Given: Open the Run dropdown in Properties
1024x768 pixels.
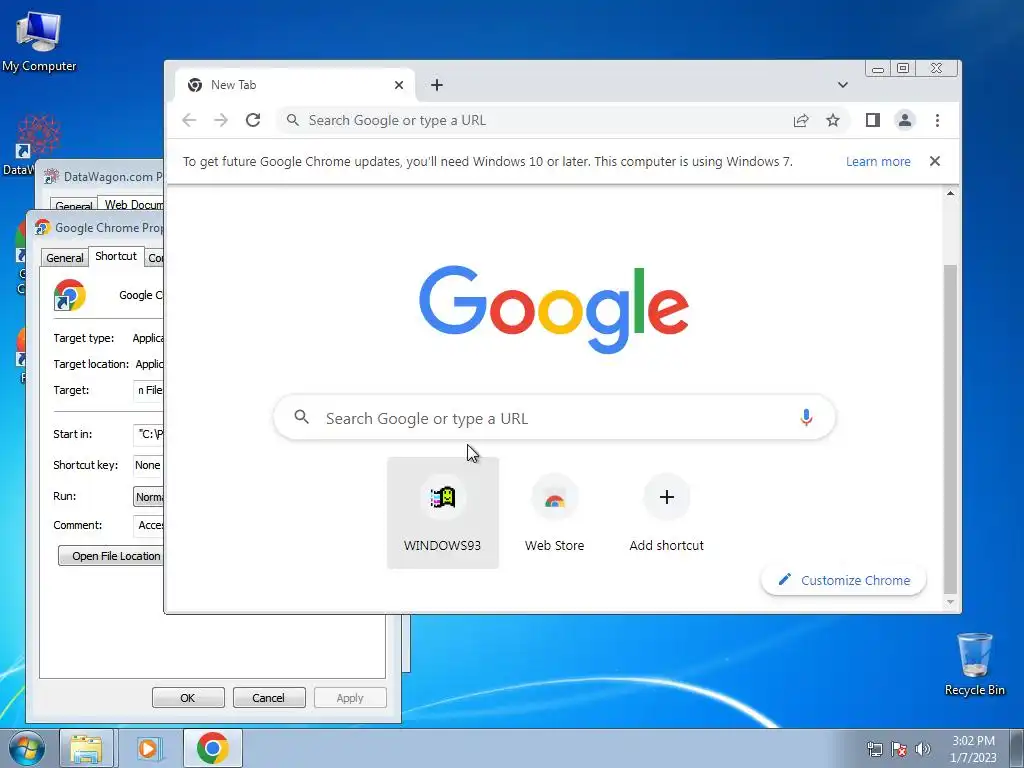Looking at the screenshot, I should 149,496.
